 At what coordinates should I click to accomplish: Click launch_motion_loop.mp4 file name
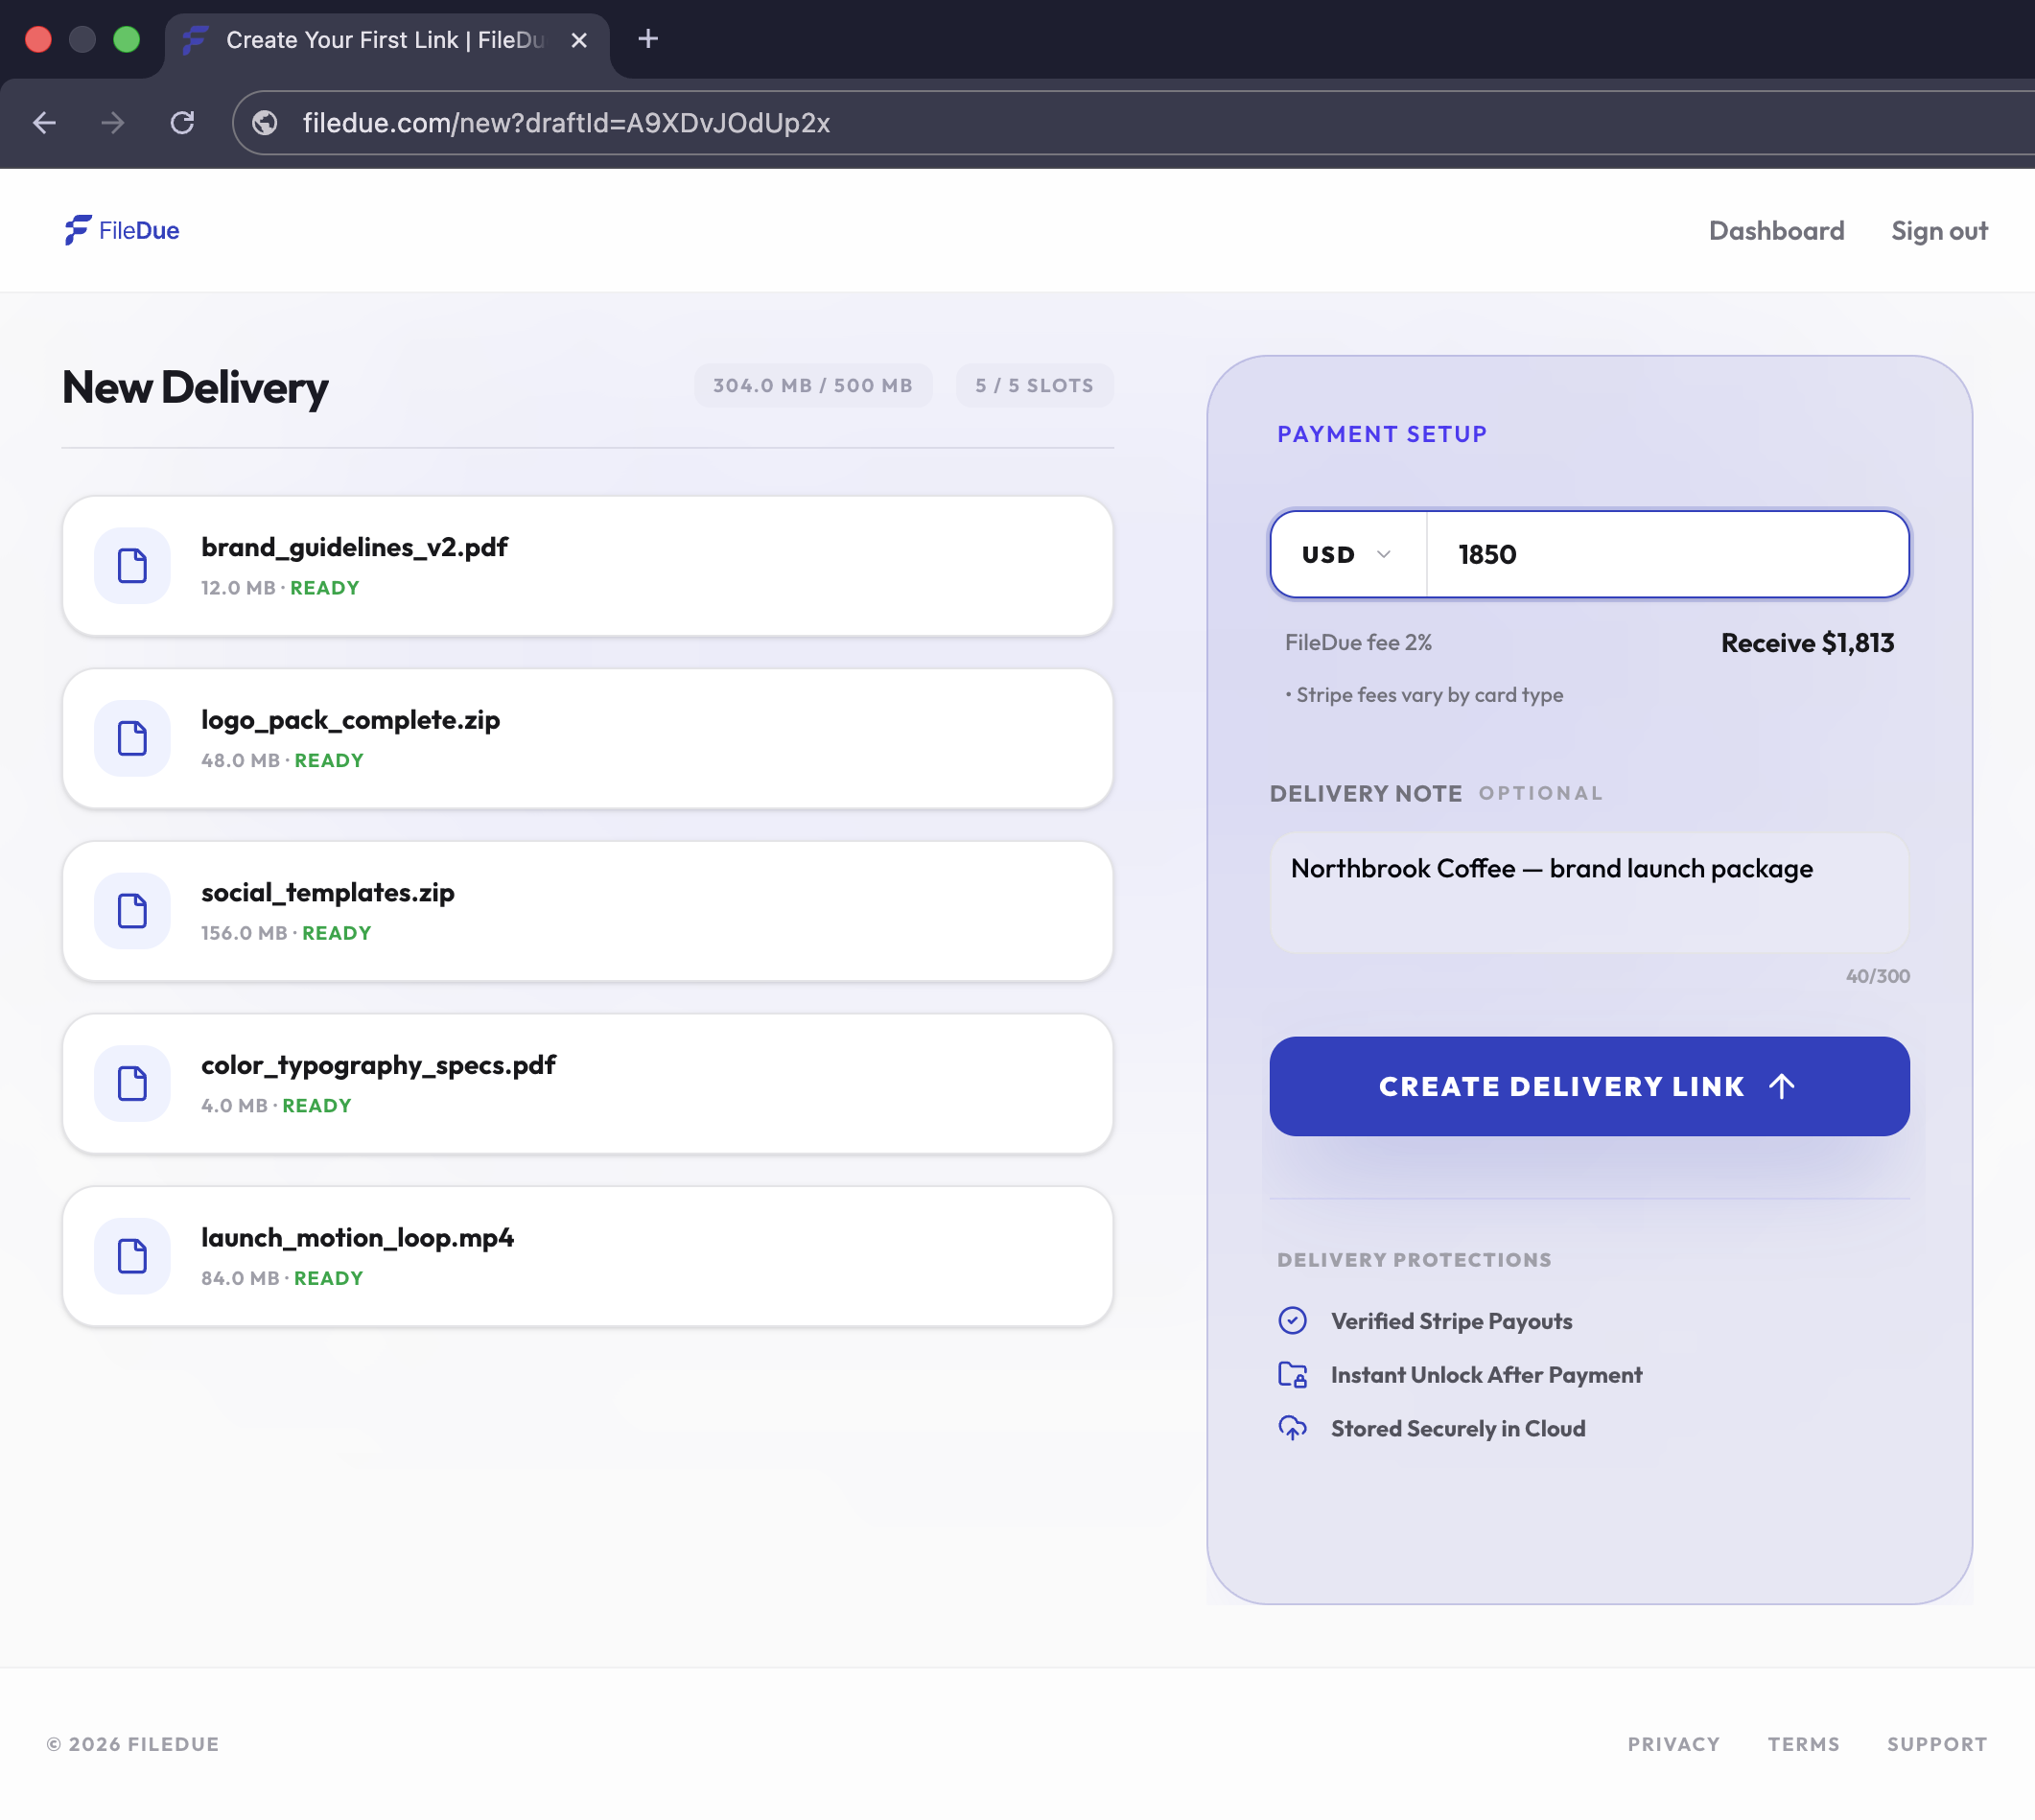(357, 1237)
